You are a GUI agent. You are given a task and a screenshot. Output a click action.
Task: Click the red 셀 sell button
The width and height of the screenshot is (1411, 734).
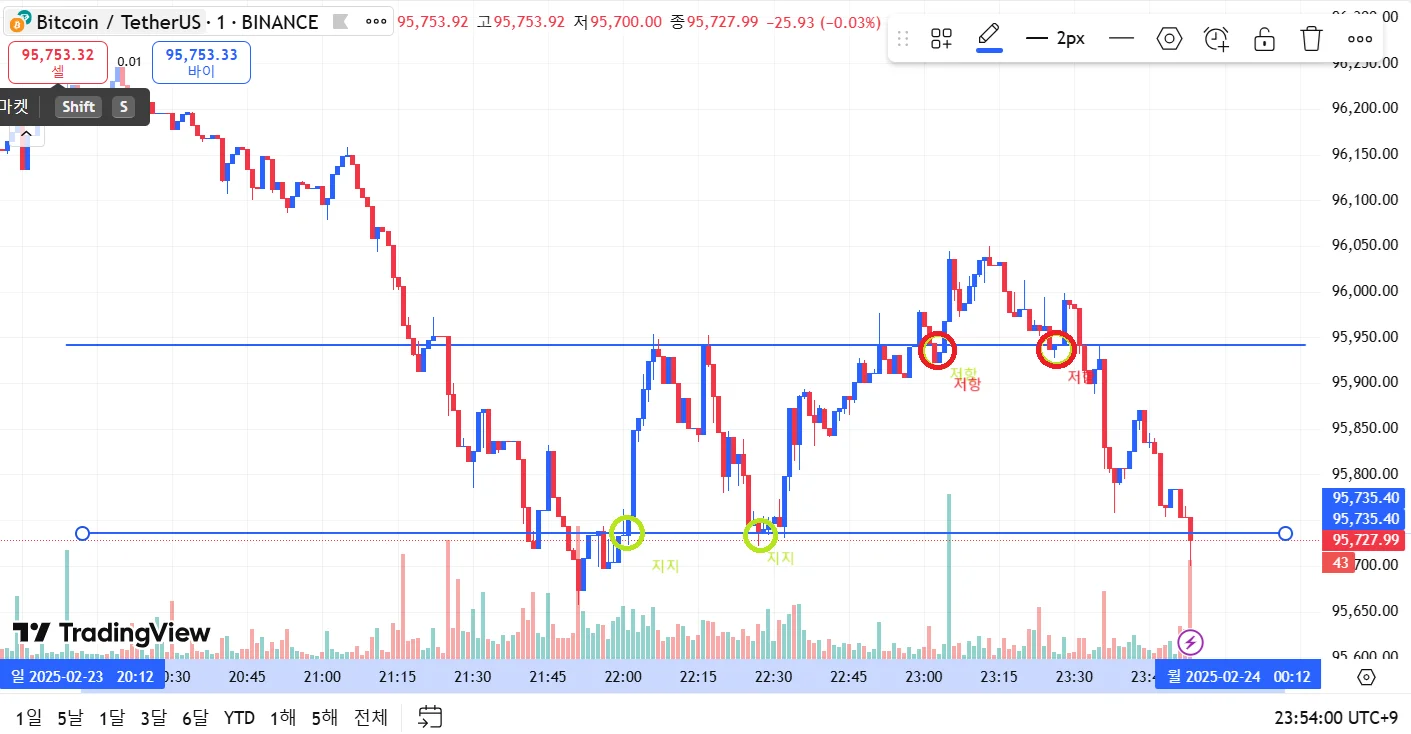click(58, 62)
